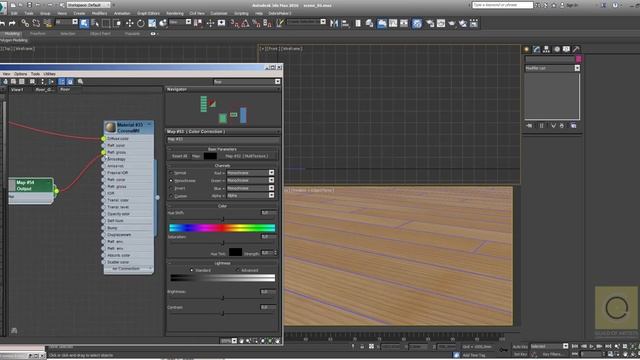Open the Modify command panel tab
The image size is (640, 360).
[537, 49]
